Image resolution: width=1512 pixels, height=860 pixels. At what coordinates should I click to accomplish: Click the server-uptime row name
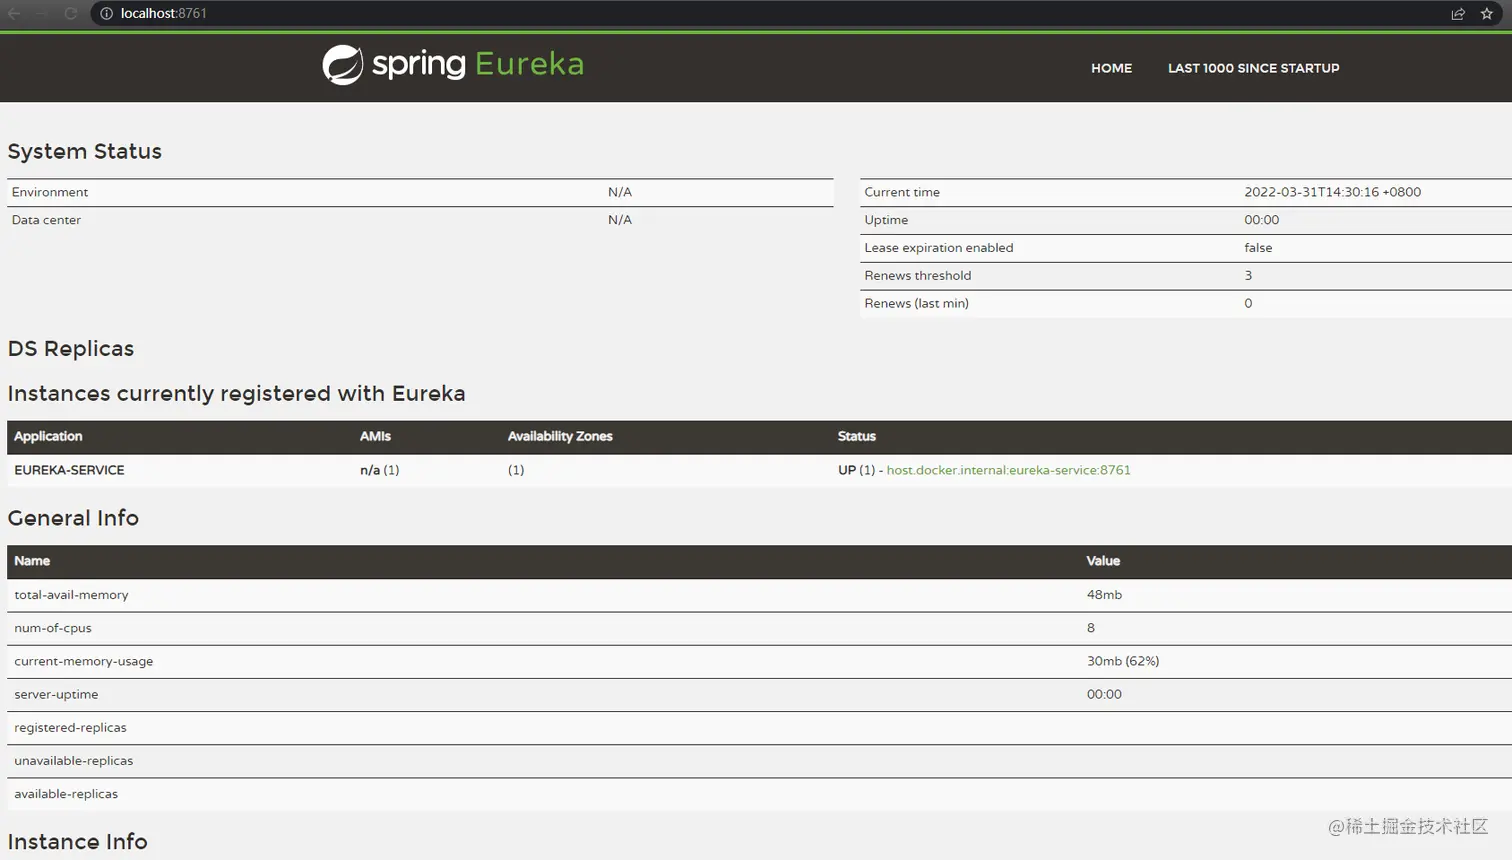pyautogui.click(x=56, y=694)
